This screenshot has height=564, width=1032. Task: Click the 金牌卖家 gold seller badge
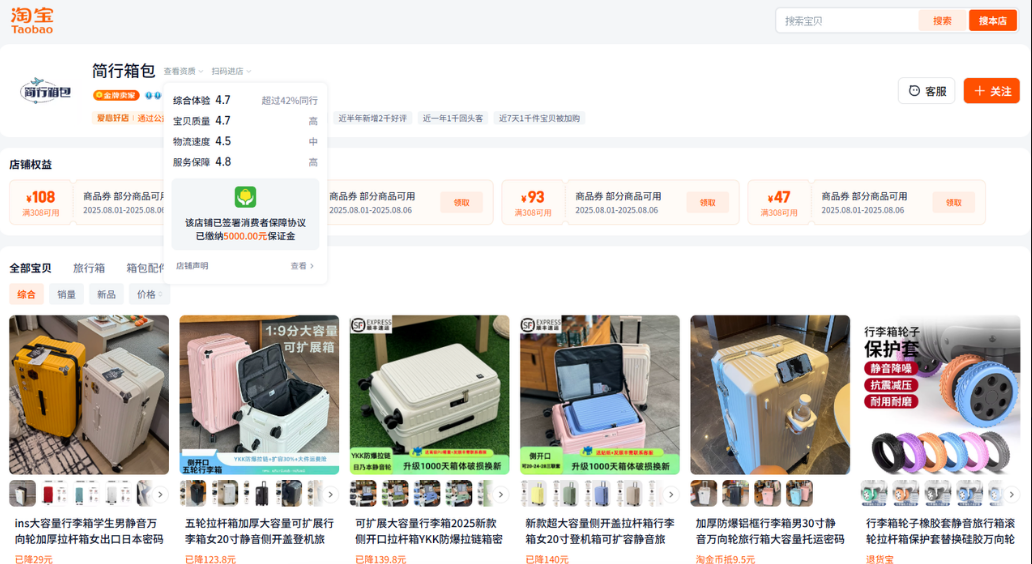pyautogui.click(x=116, y=95)
